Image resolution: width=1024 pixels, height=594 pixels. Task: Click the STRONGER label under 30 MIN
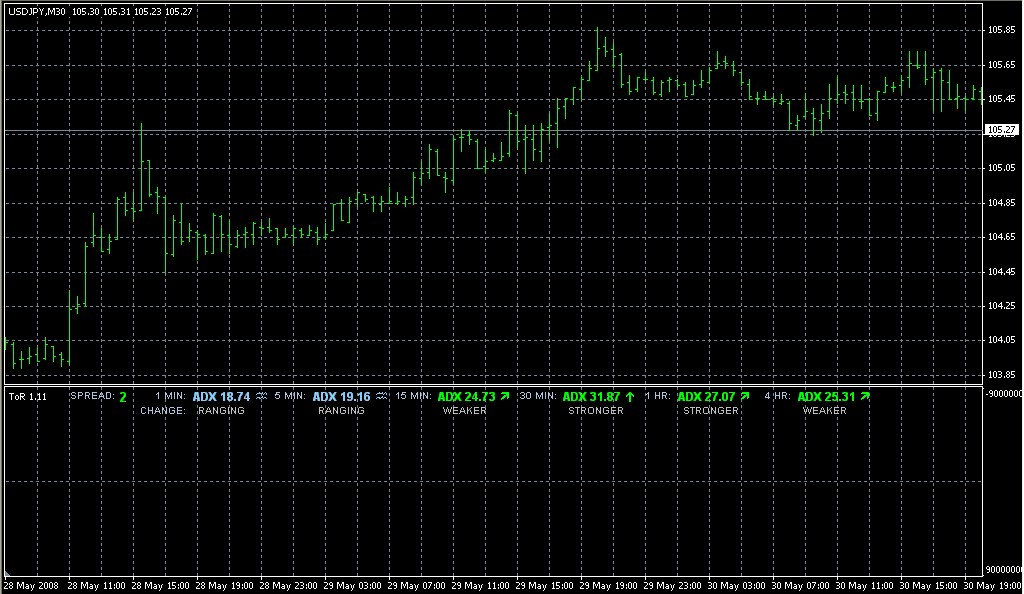tap(596, 411)
